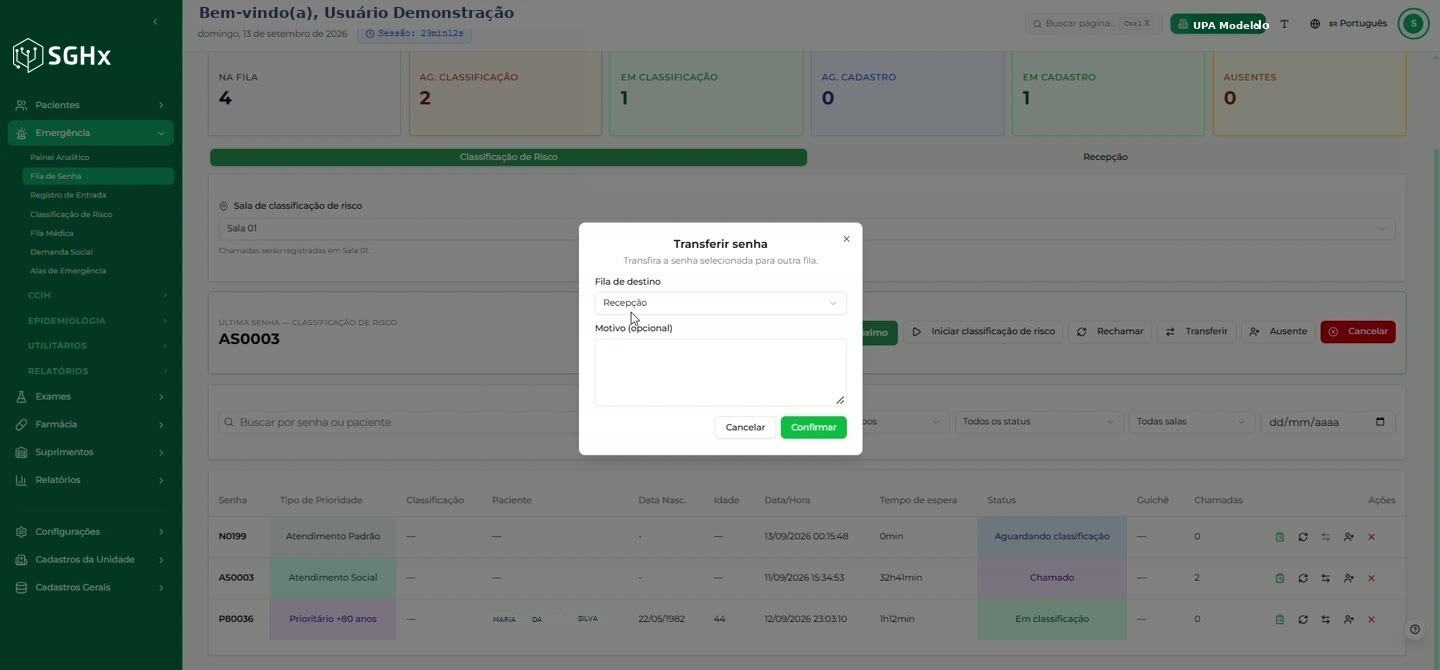This screenshot has width=1440, height=670.
Task: Go to Registro de Entrada
Action: 68,195
